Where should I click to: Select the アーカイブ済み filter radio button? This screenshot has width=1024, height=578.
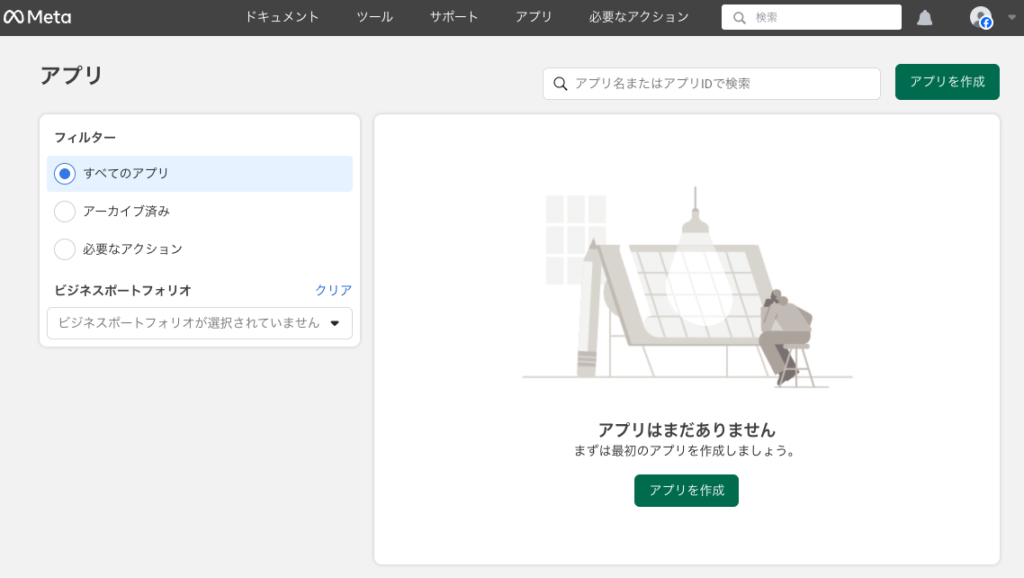pos(65,211)
